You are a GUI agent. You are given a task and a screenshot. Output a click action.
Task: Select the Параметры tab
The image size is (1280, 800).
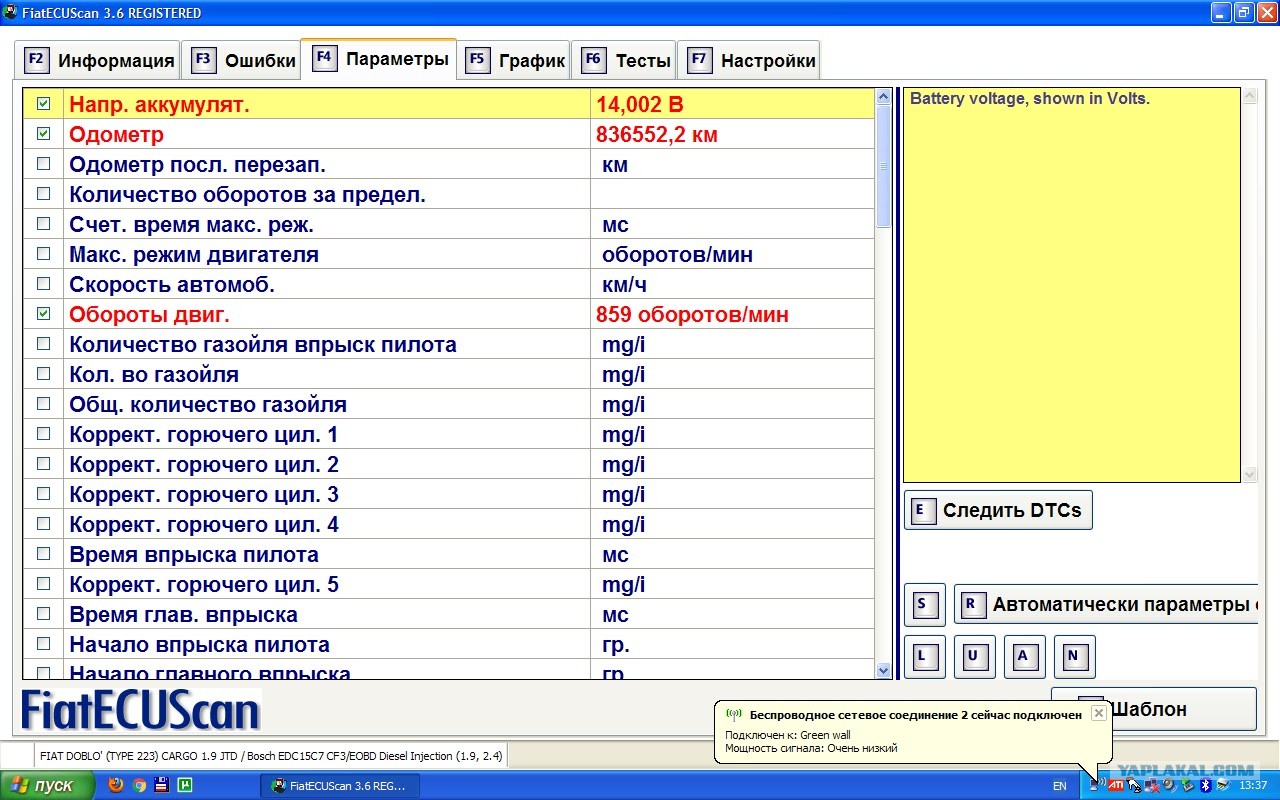click(x=379, y=58)
